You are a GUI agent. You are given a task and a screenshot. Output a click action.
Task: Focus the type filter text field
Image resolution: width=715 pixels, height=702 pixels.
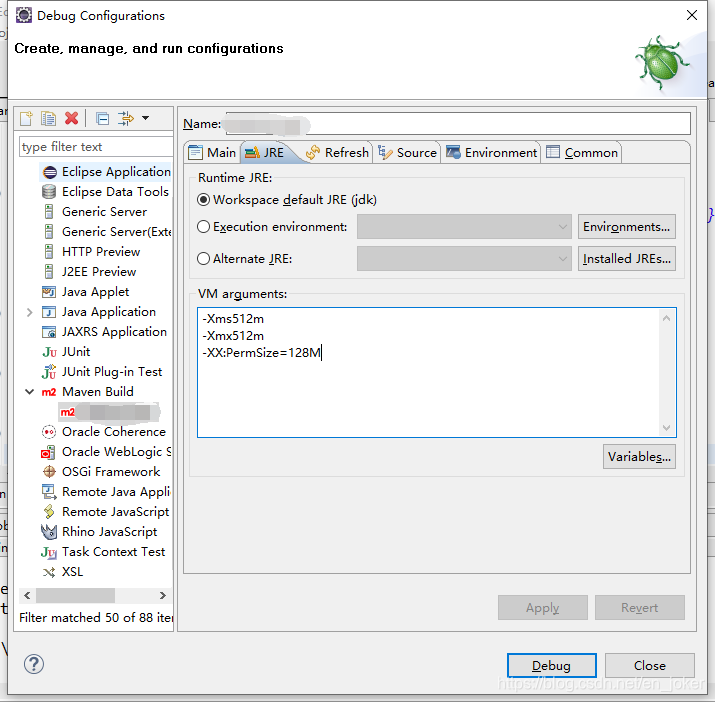(x=96, y=147)
